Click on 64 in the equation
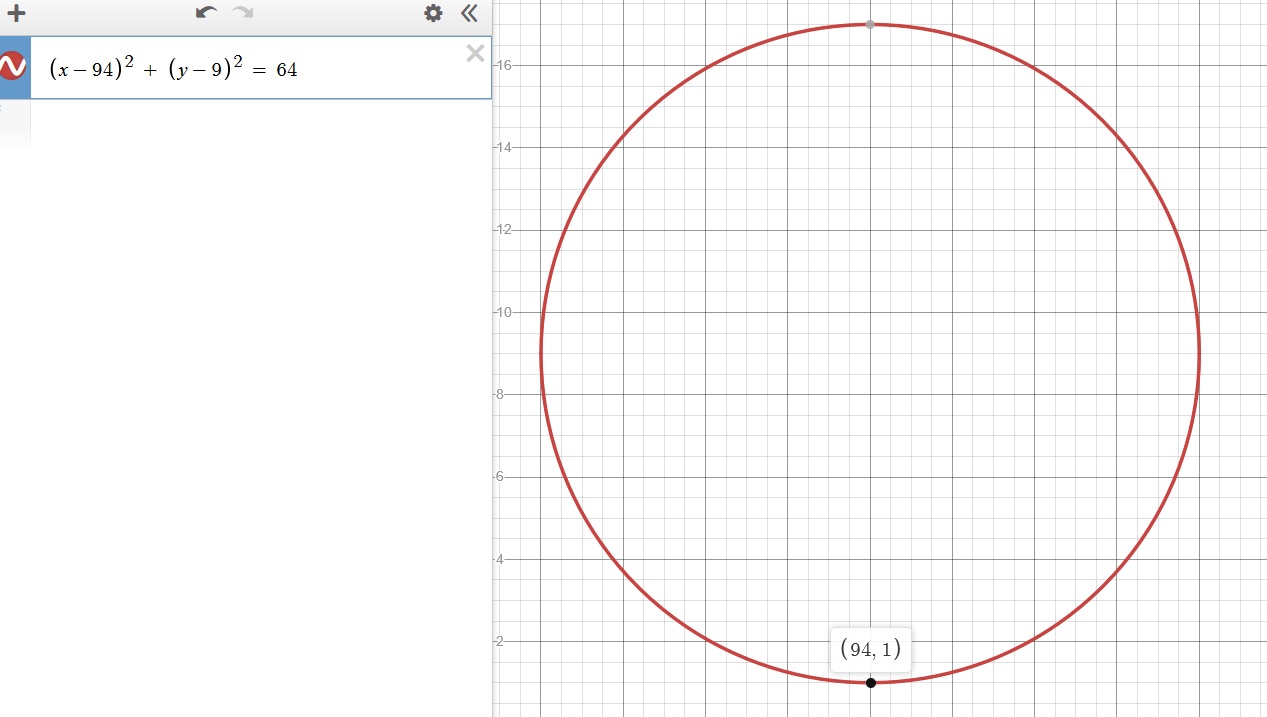This screenshot has height=717, width=1267. click(x=287, y=70)
